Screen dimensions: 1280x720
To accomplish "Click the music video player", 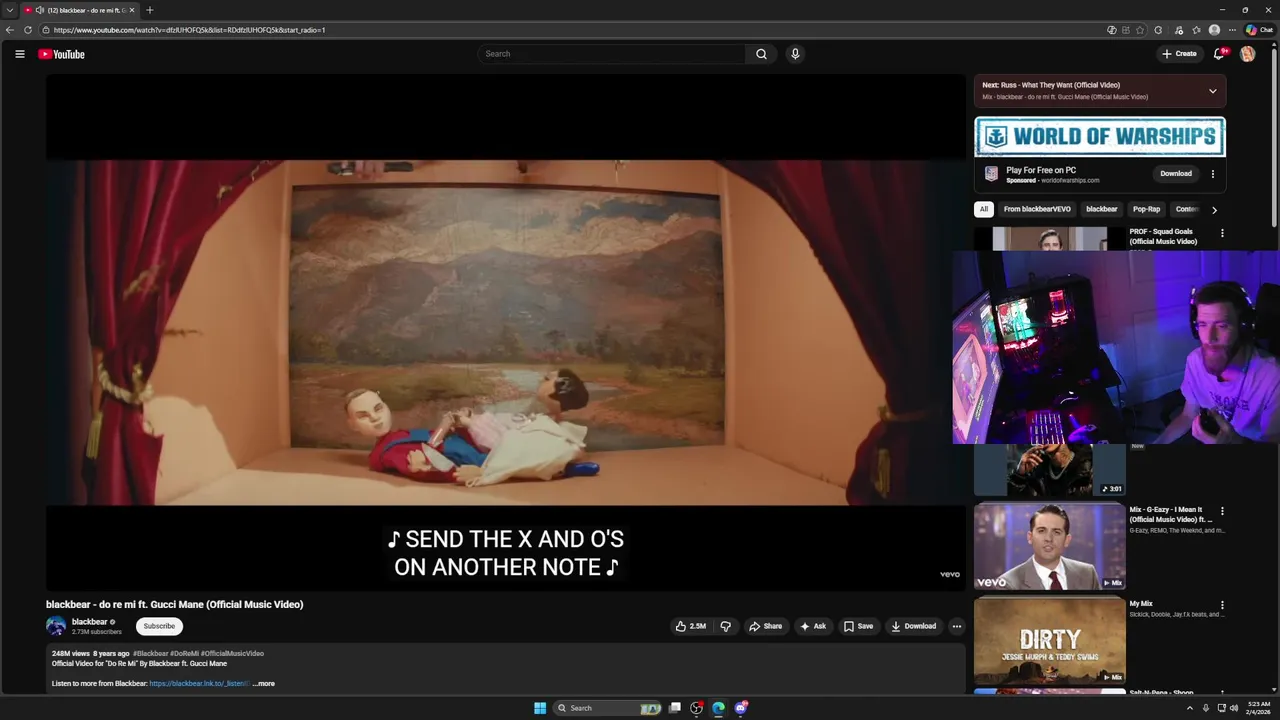I will click(505, 333).
